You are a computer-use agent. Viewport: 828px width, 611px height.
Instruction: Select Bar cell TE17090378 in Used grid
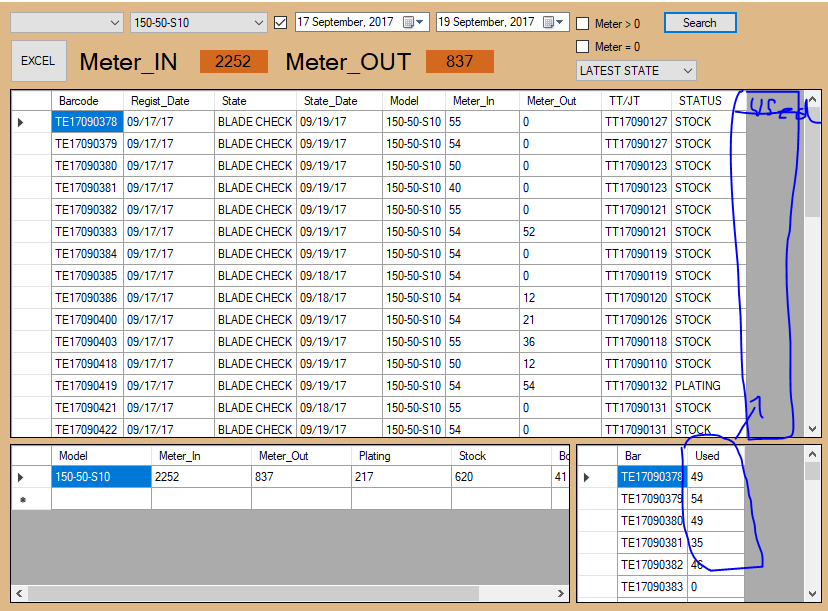[652, 477]
